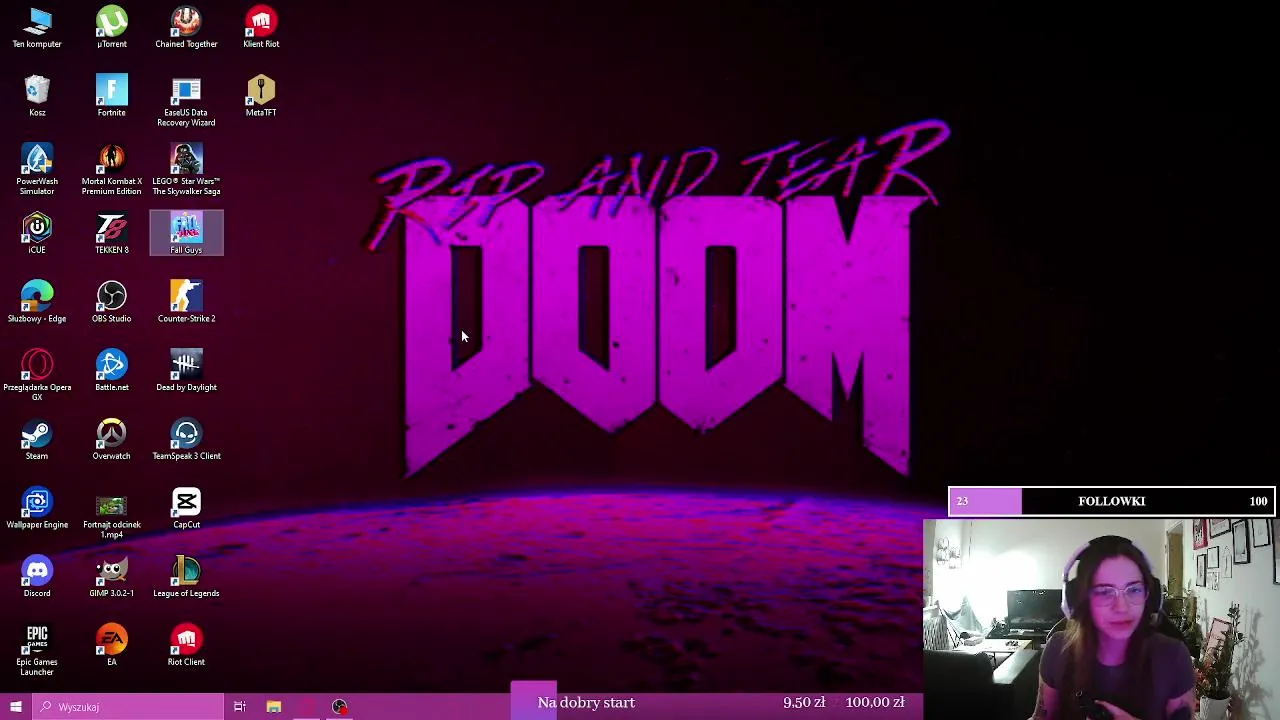Launch LEGO Star Wars Skywalker Saga
The height and width of the screenshot is (720, 1280).
(186, 169)
